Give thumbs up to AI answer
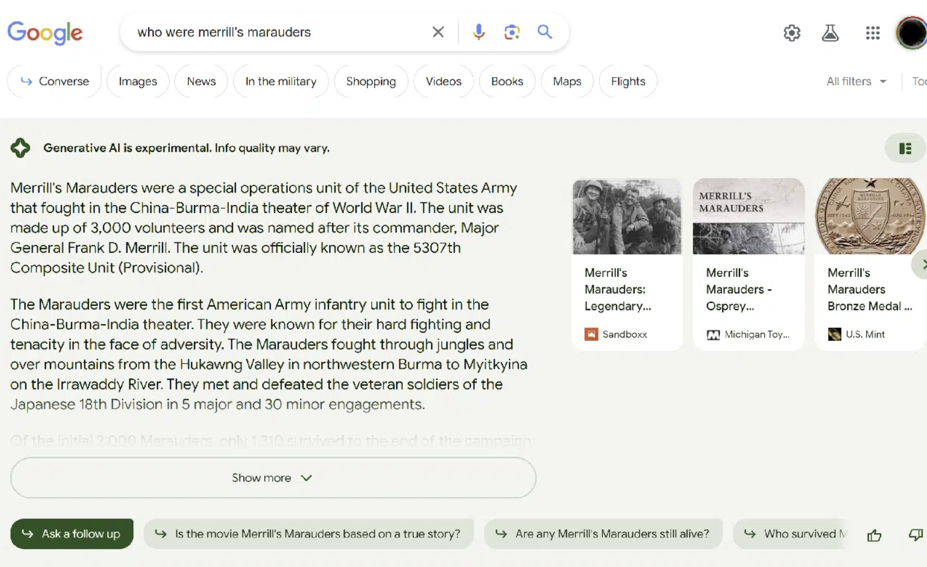 [x=874, y=535]
